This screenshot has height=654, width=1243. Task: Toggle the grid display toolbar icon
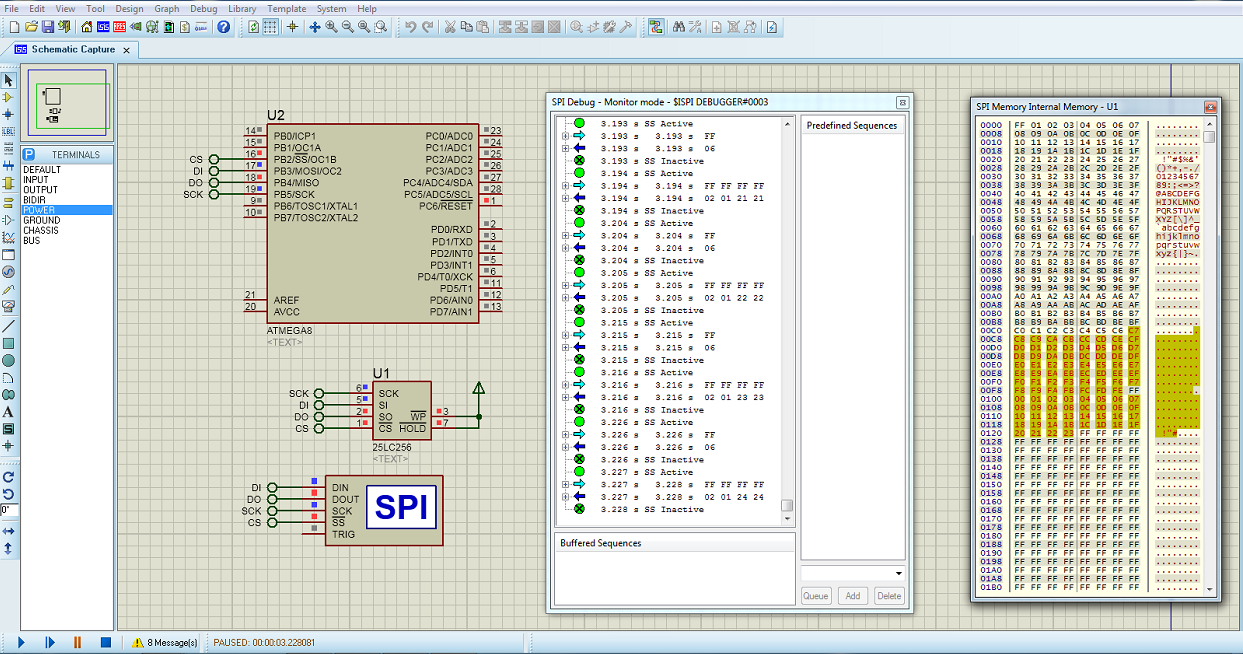click(270, 27)
